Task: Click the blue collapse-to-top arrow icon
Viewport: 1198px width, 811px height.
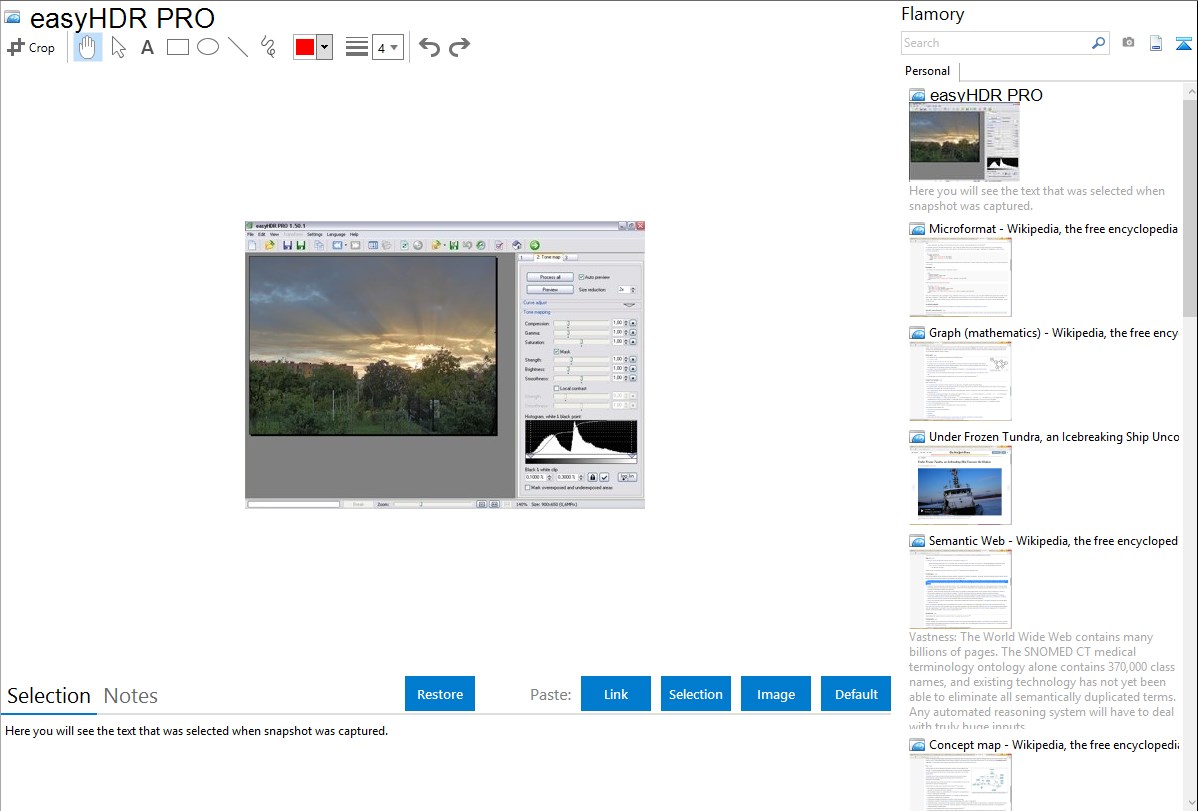Action: pos(1183,43)
